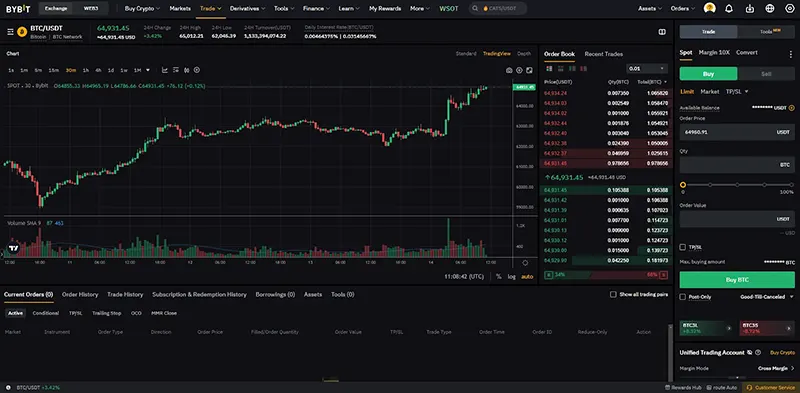Take a chart snapshot with camera icon
This screenshot has width=800, height=393.
tap(509, 70)
